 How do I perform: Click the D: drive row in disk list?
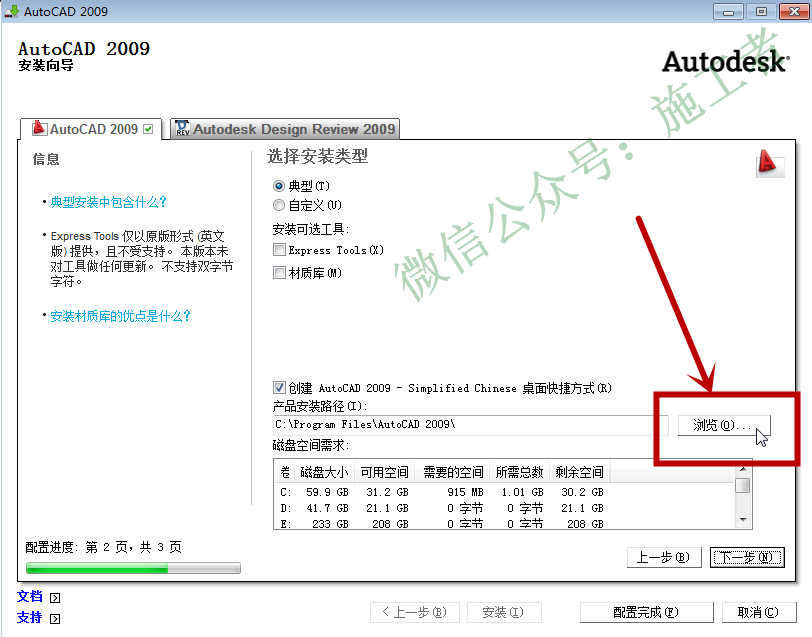point(441,508)
